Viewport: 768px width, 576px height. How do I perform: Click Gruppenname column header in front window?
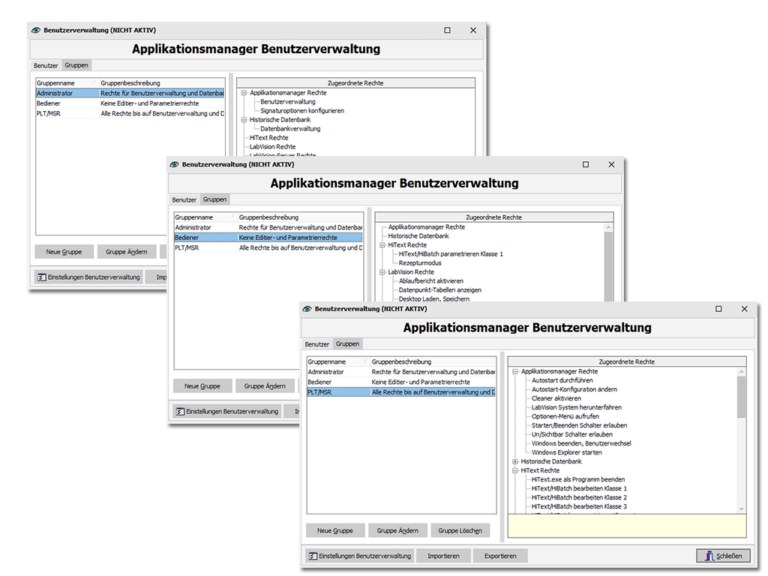pos(336,362)
